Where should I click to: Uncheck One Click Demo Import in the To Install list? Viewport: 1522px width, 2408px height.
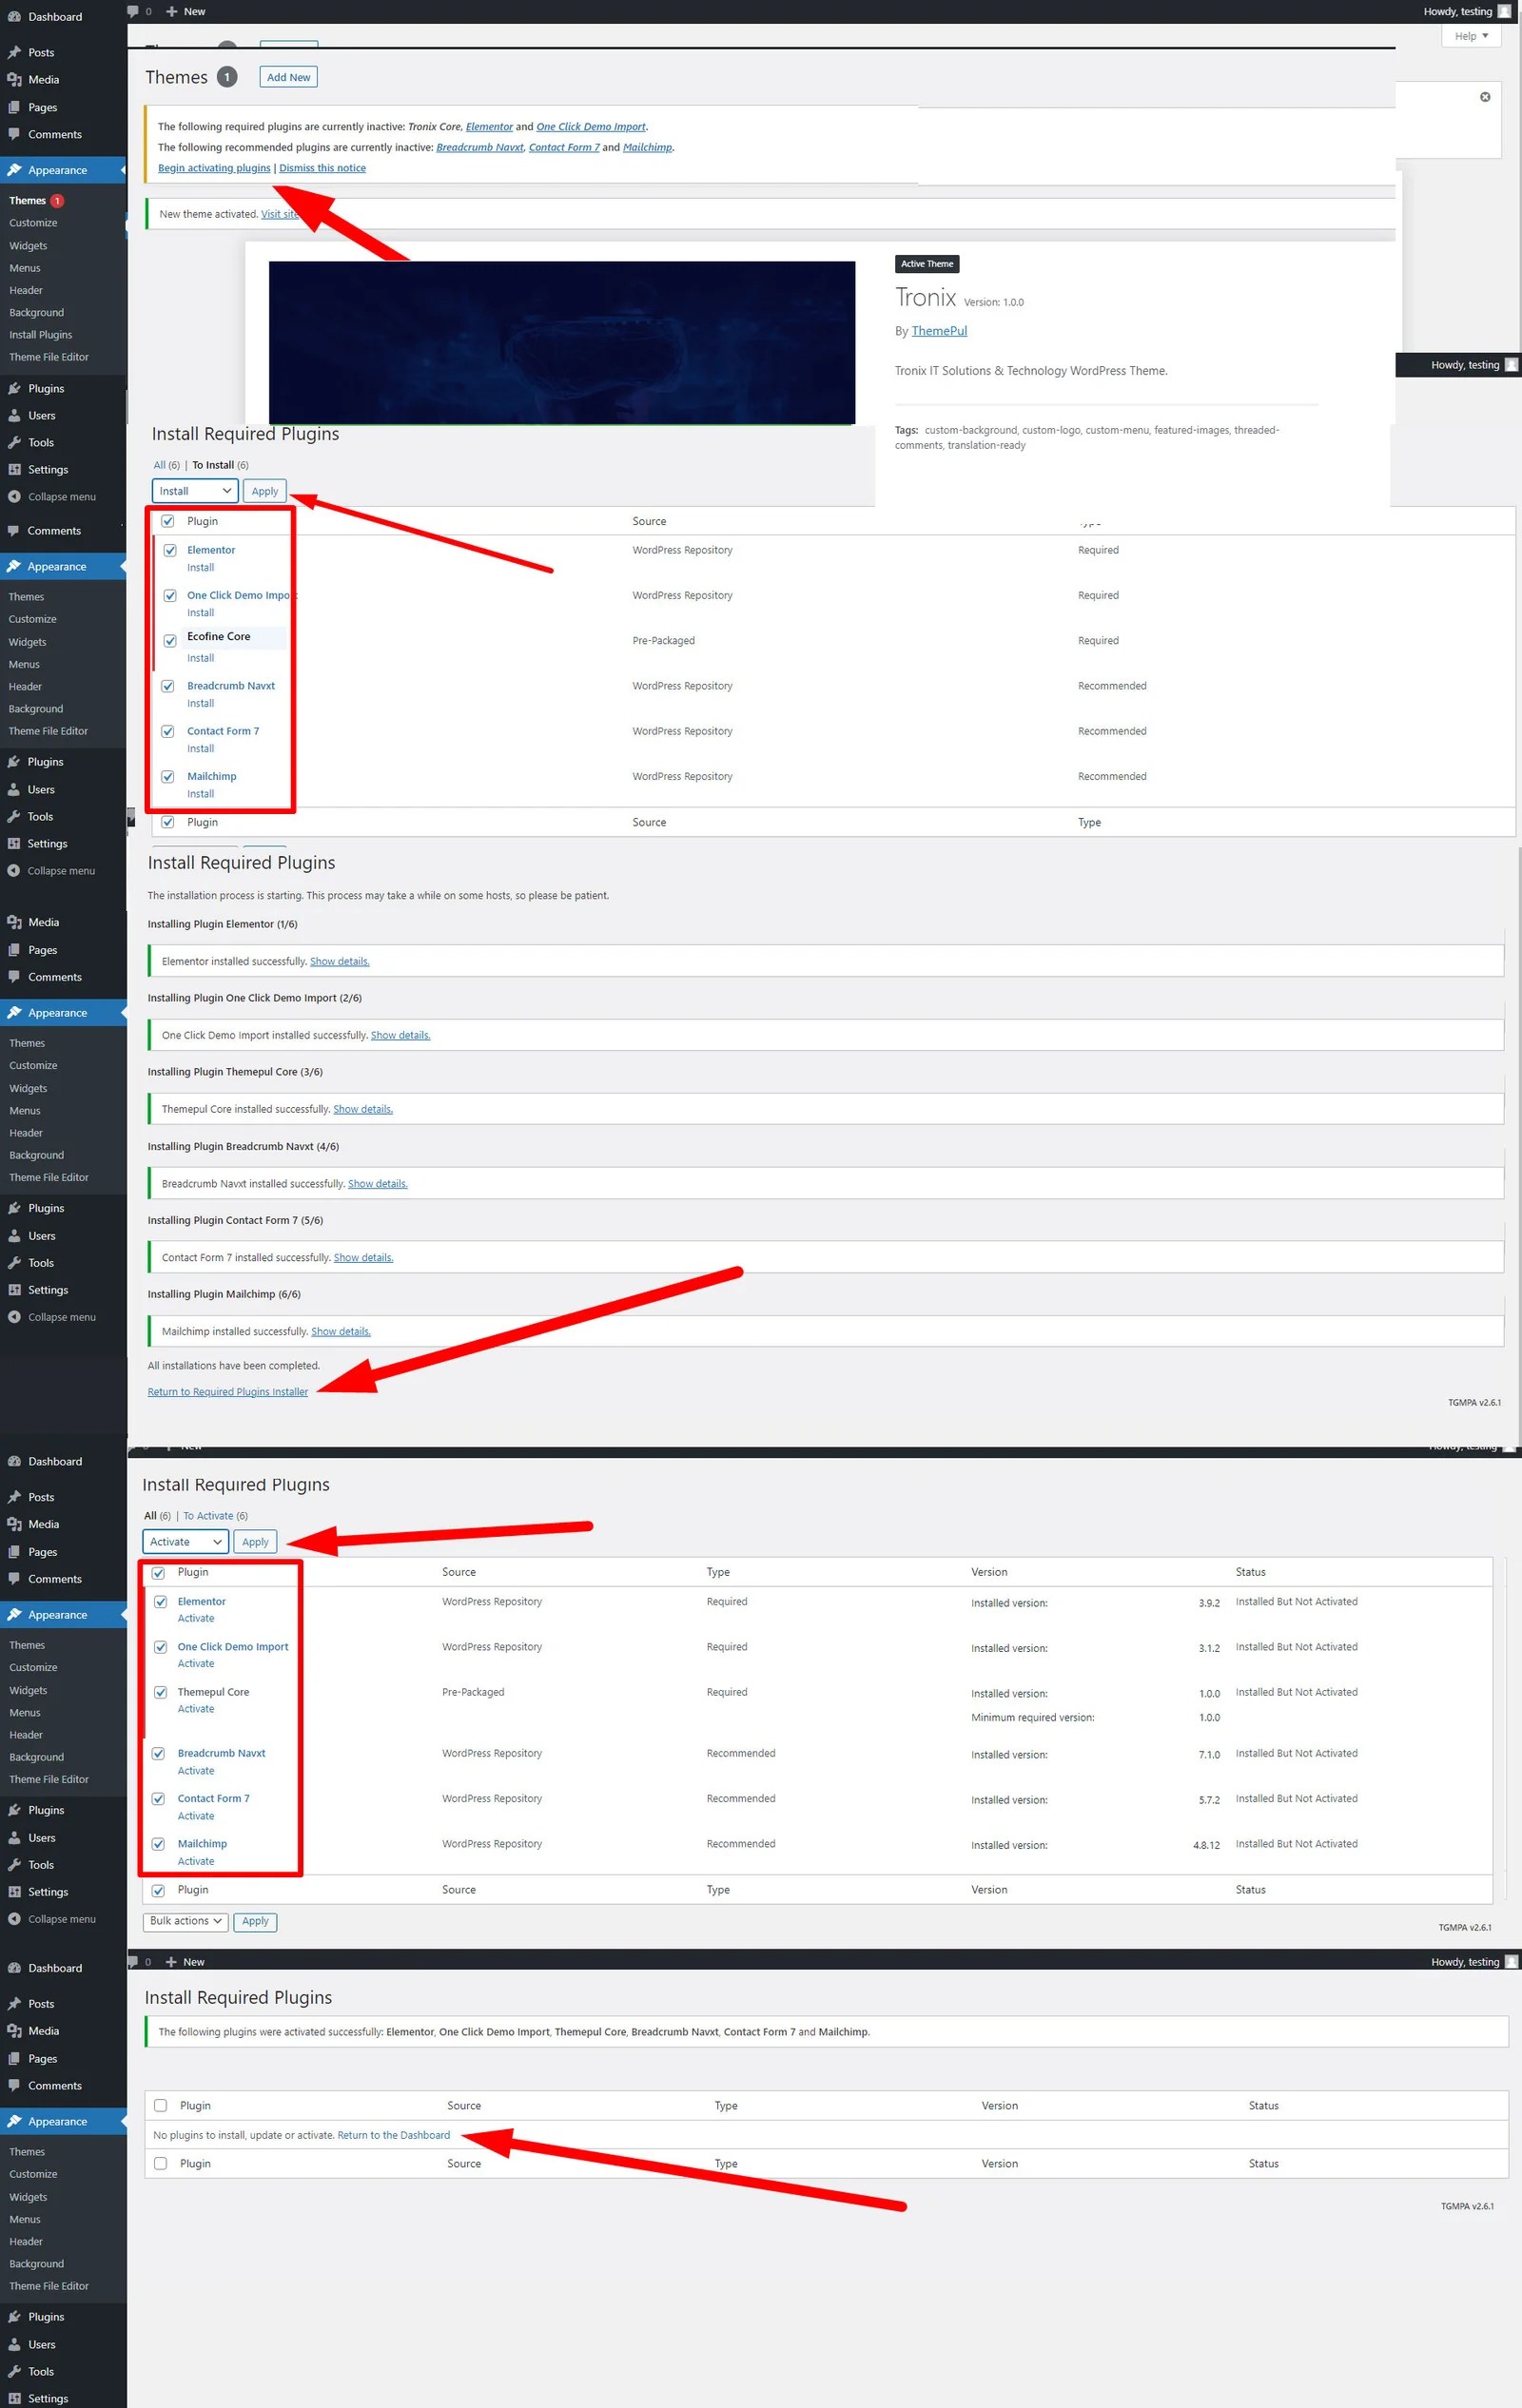click(x=170, y=596)
